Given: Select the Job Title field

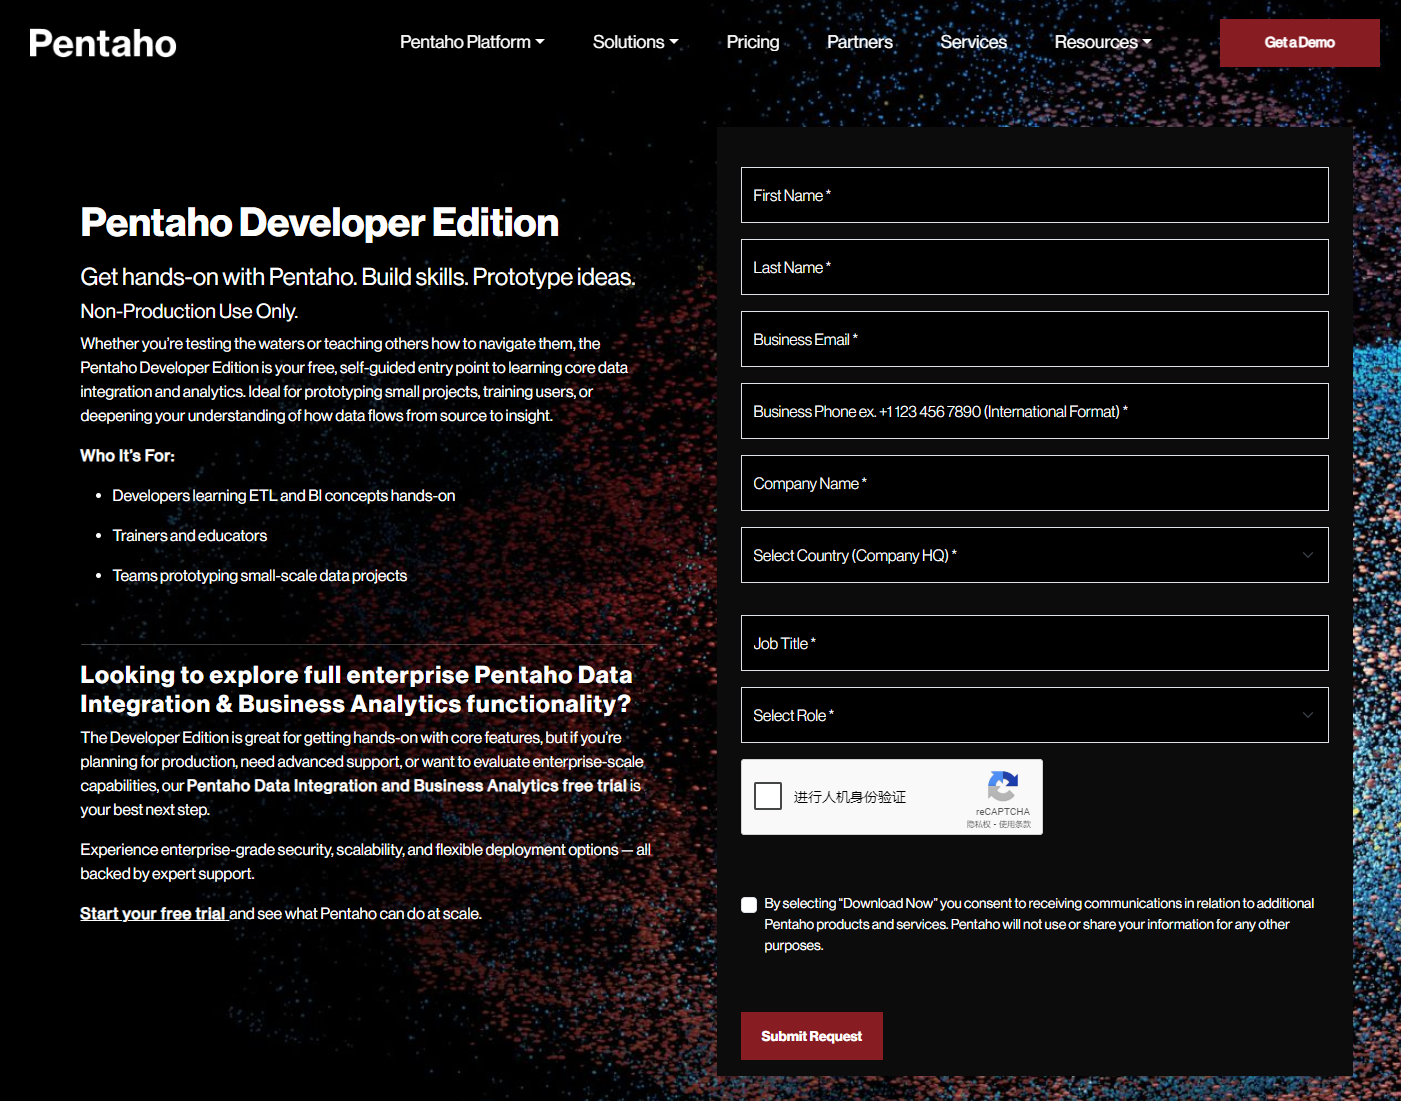Looking at the screenshot, I should coord(1035,643).
